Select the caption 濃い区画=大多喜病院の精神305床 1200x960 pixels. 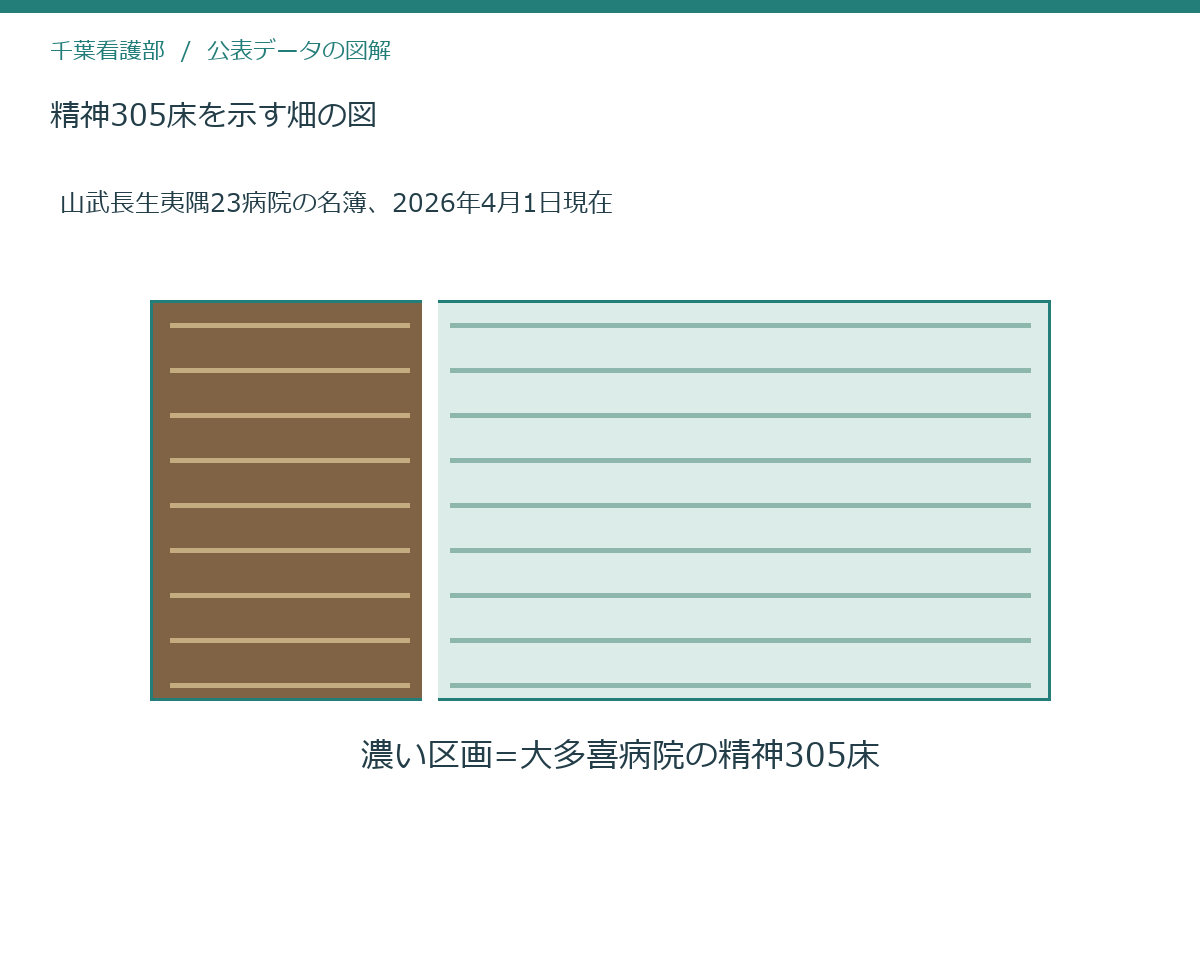[x=620, y=755]
